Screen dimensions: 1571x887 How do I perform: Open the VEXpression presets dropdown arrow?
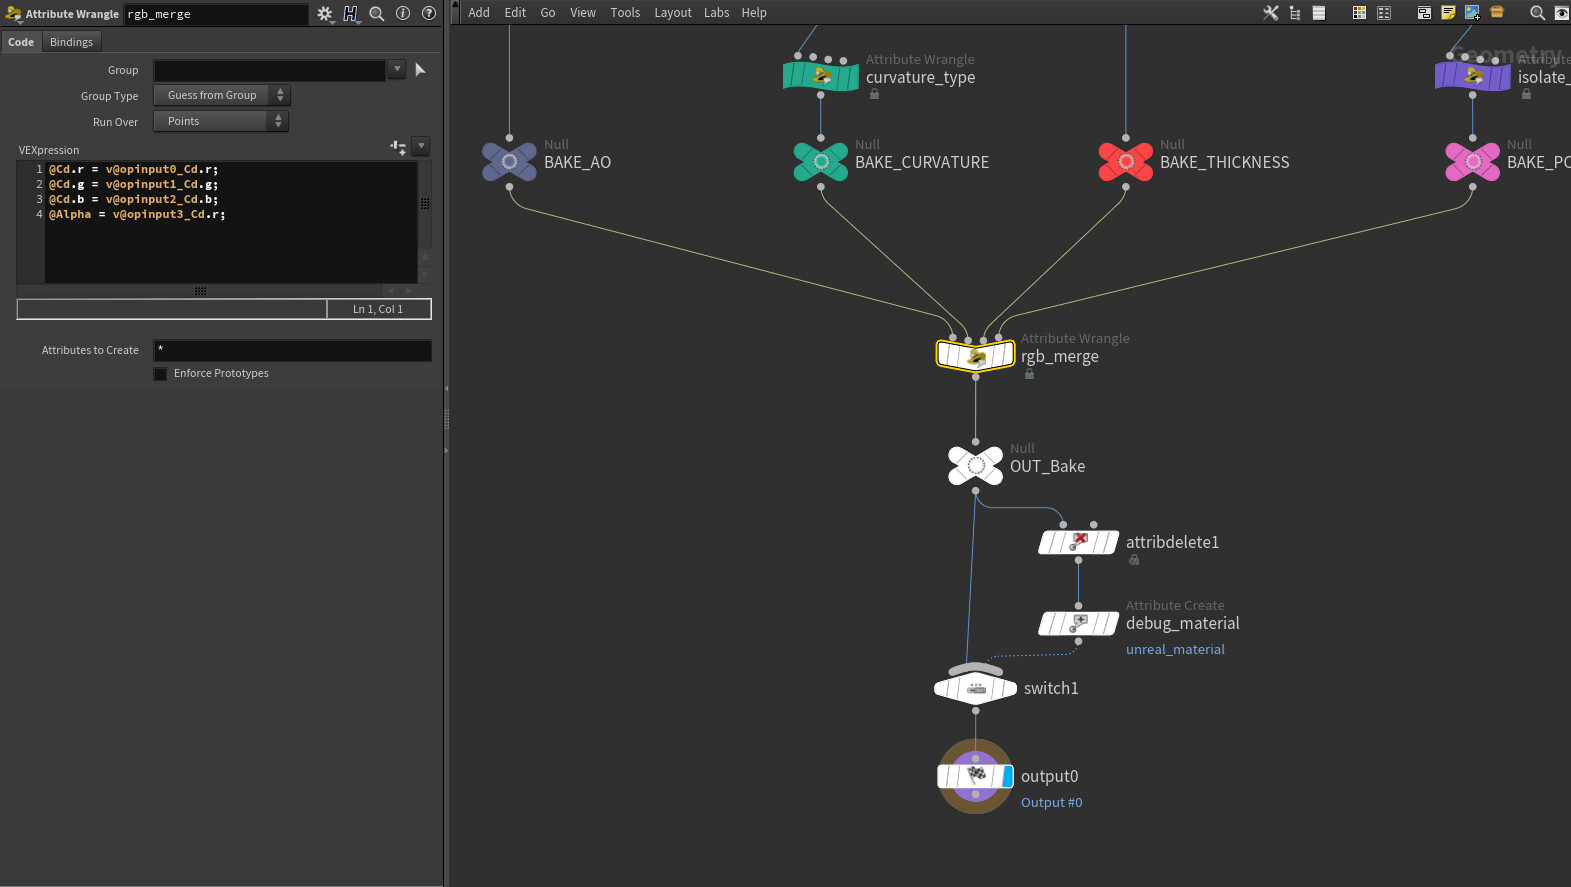[421, 146]
